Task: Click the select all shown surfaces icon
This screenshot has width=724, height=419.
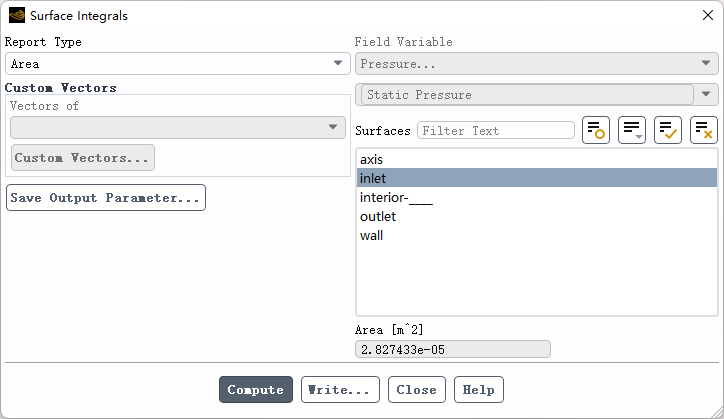Action: [668, 130]
